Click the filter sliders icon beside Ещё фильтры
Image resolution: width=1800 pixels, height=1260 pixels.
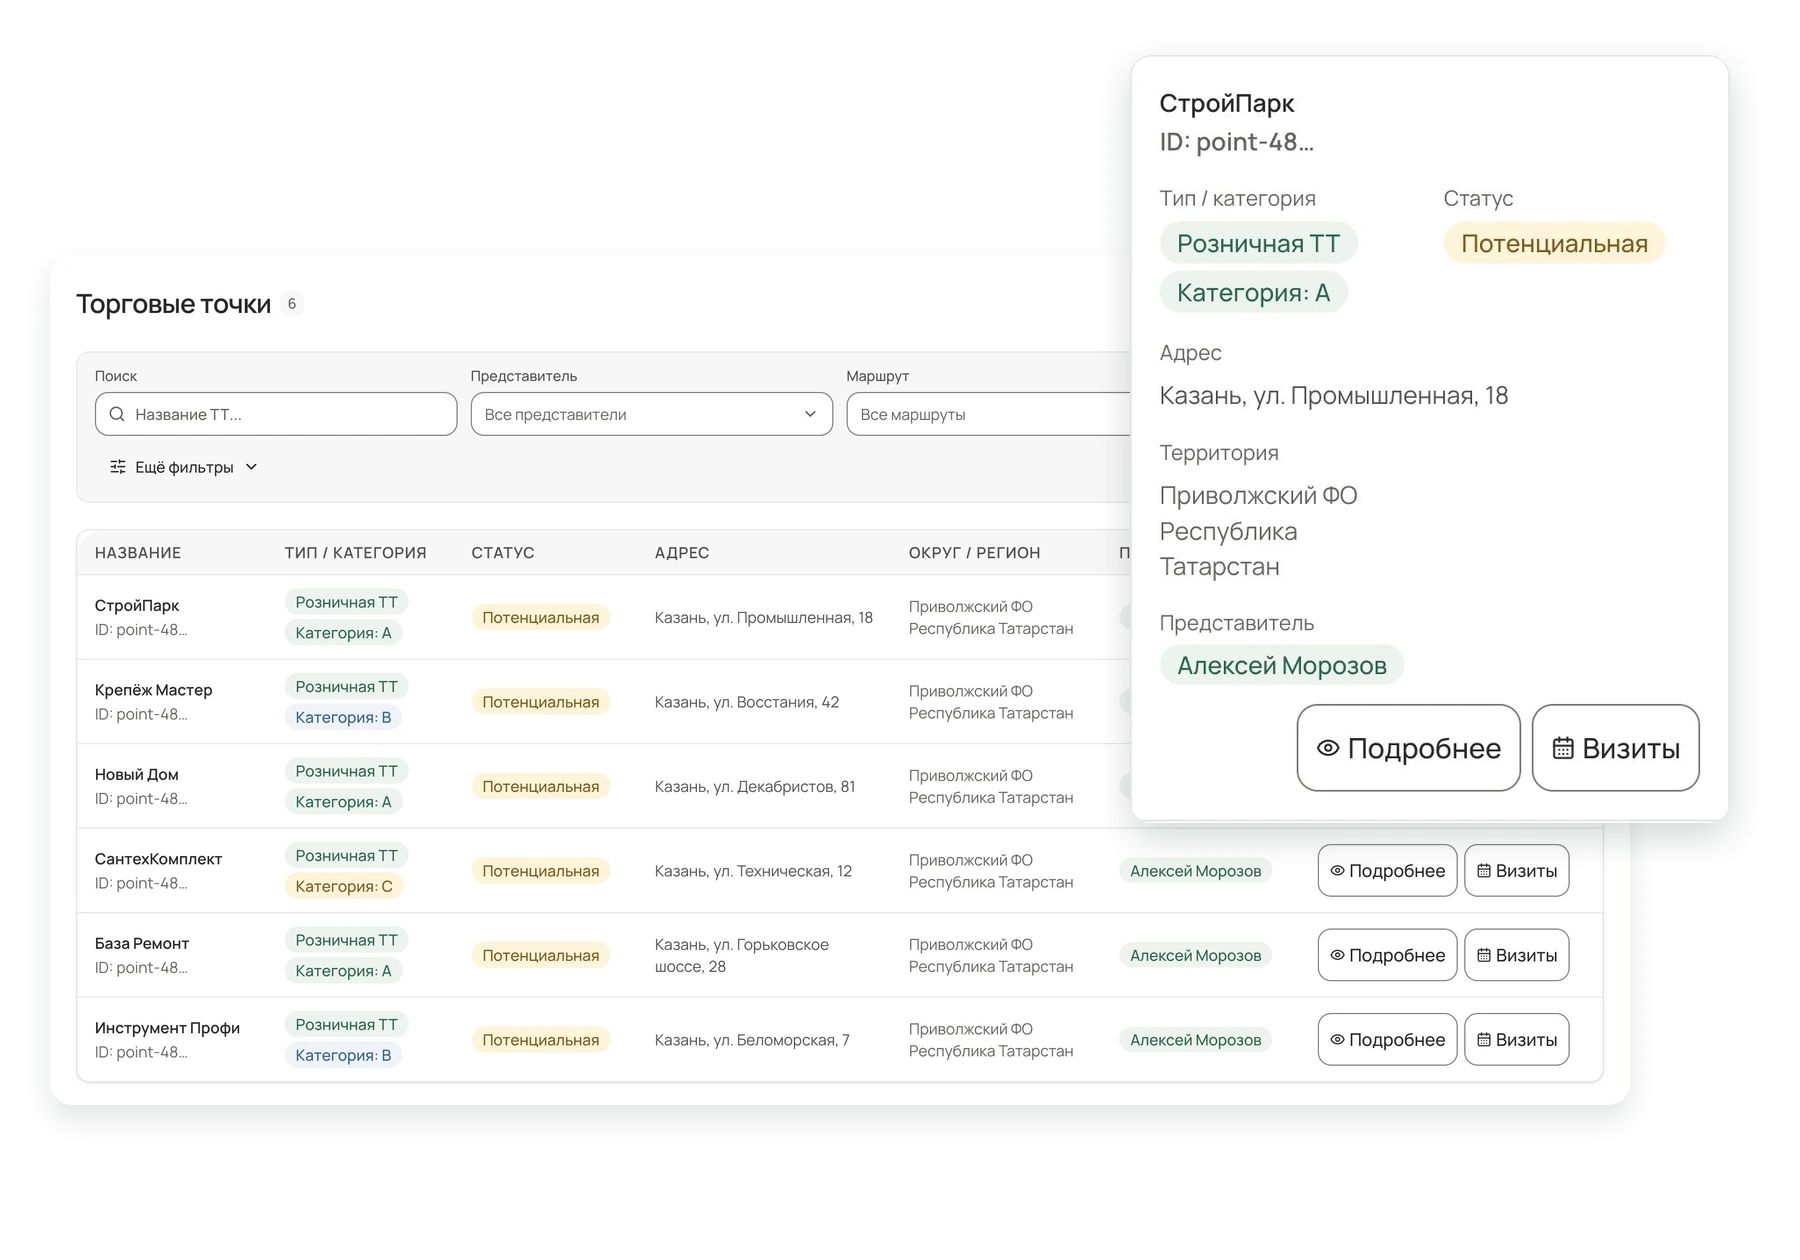tap(118, 467)
